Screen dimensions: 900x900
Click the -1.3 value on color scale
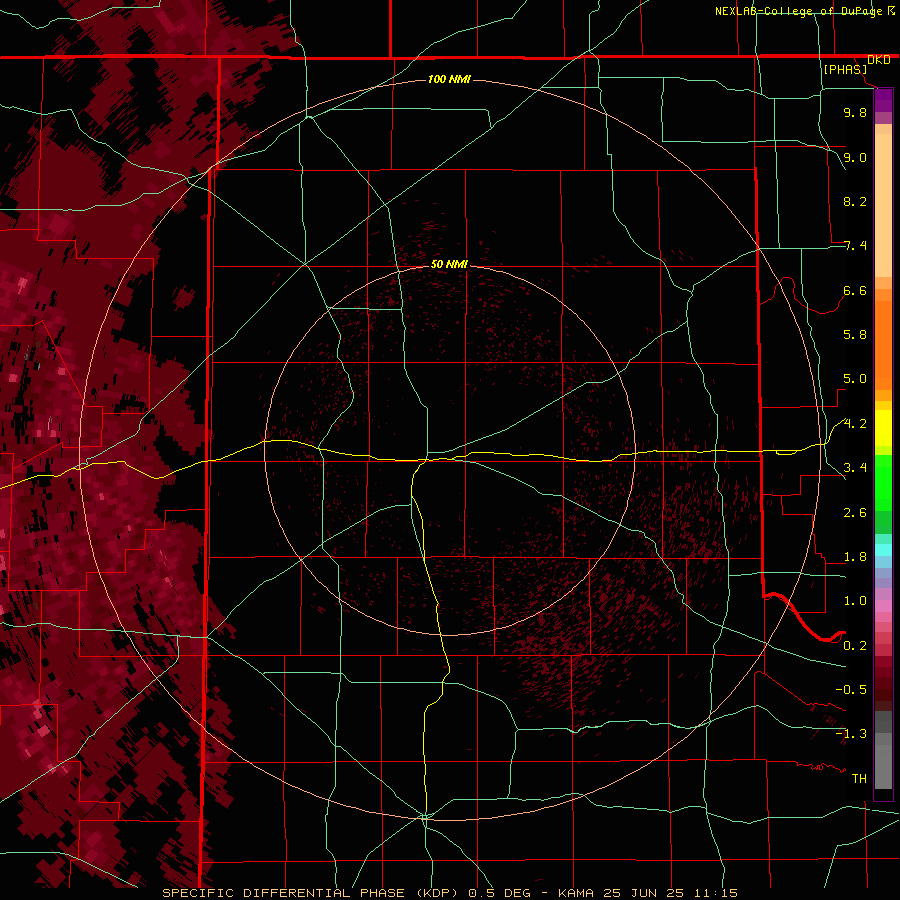pos(851,734)
